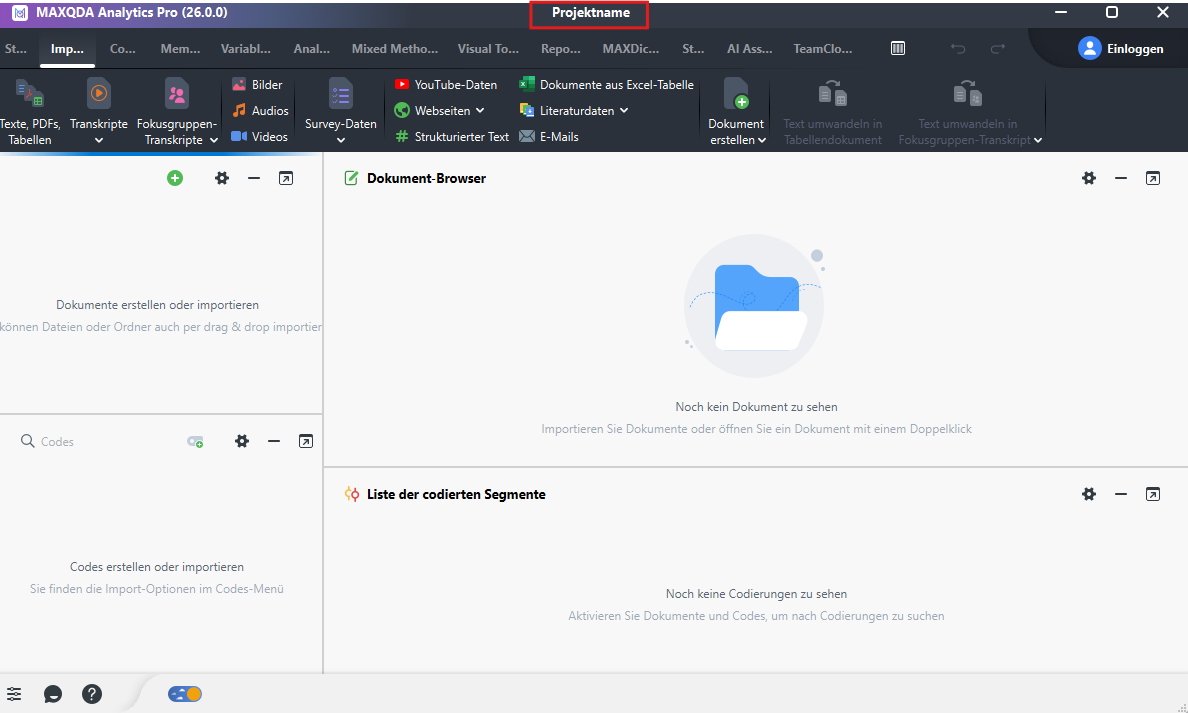Minimize the Codes panel

[274, 441]
